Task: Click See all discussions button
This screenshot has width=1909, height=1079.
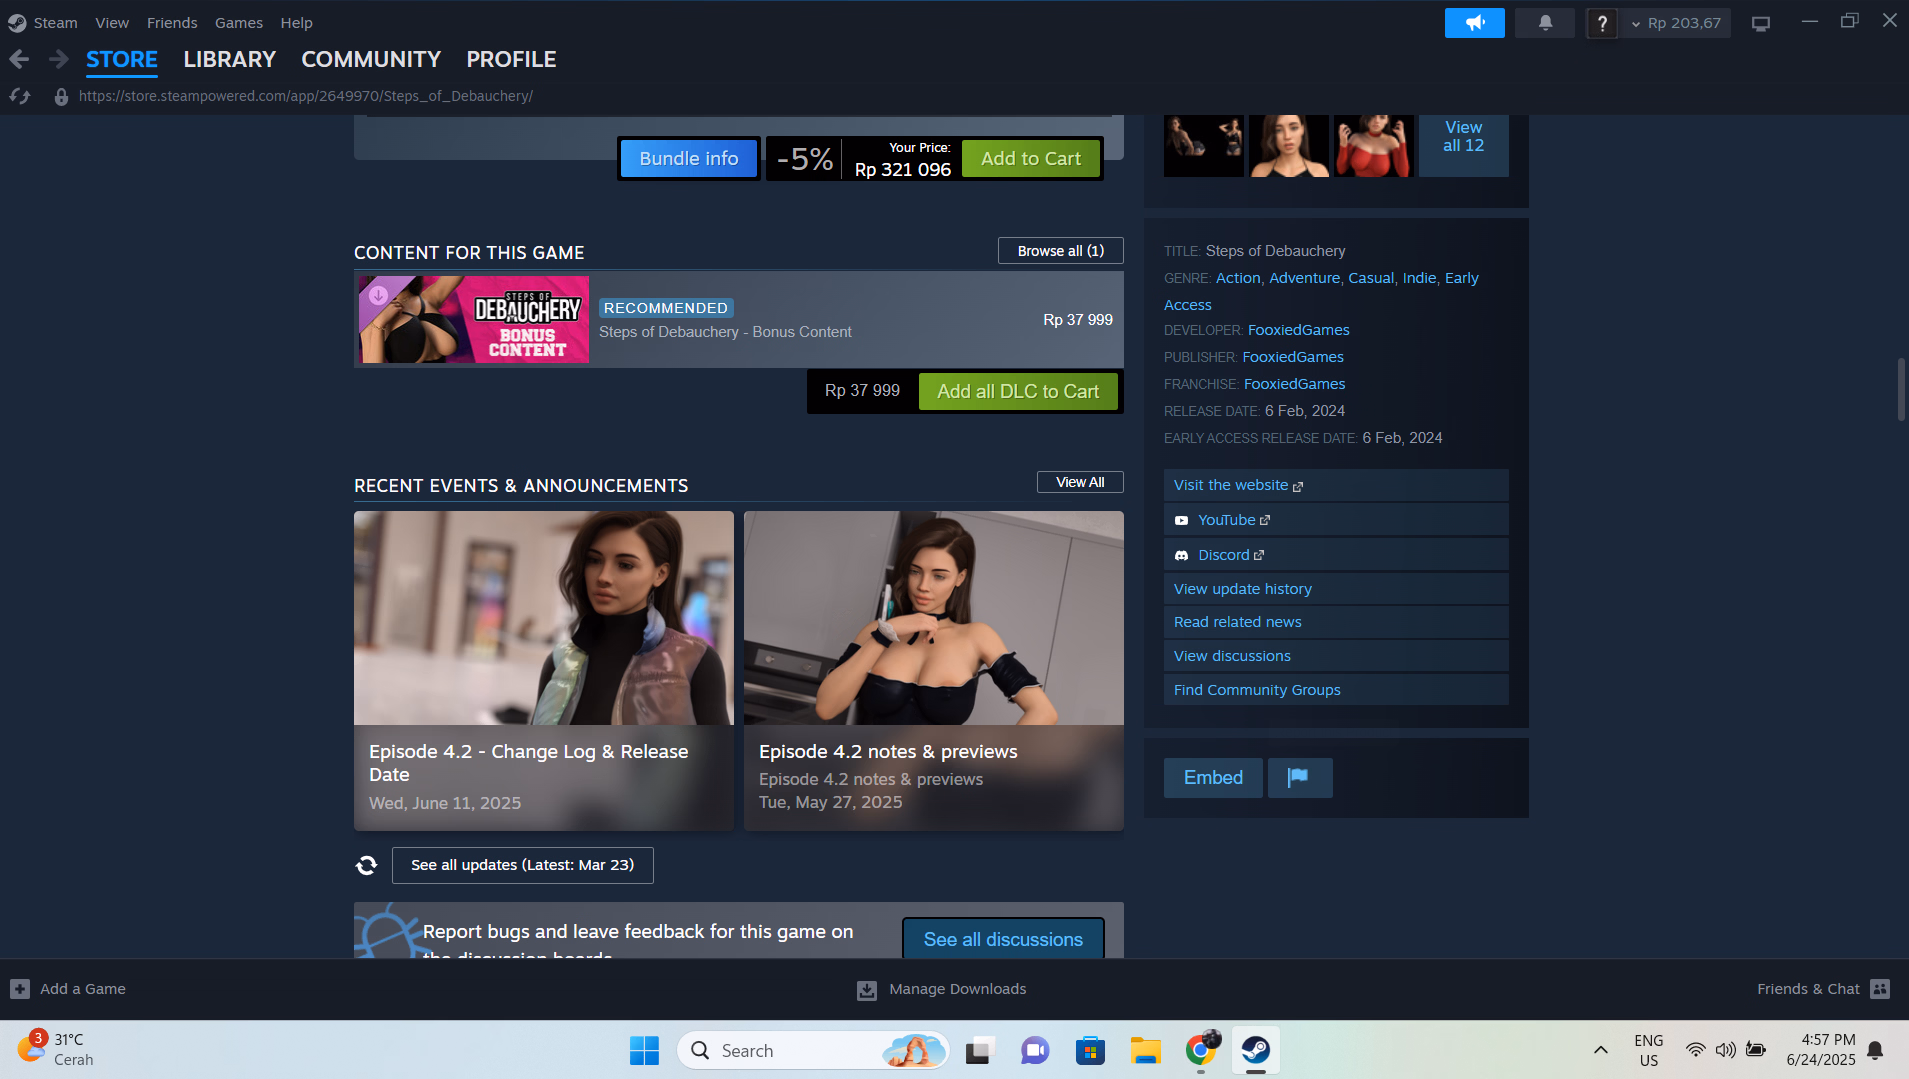Action: pyautogui.click(x=1003, y=939)
